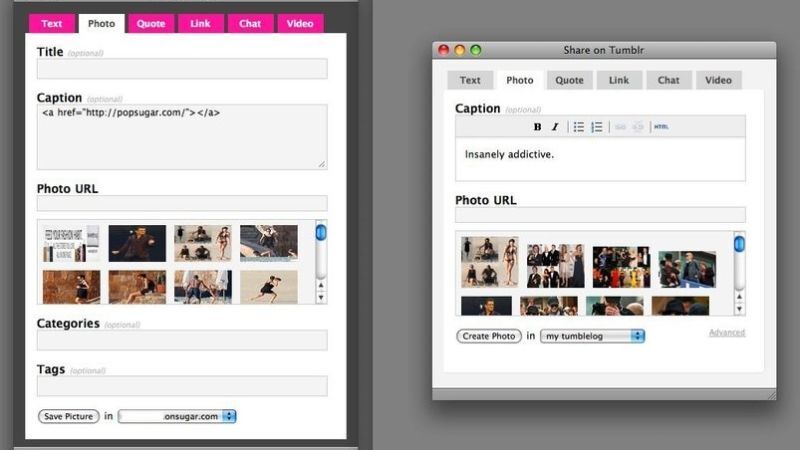
Task: Click the insert link icon in caption toolbar
Action: point(620,127)
